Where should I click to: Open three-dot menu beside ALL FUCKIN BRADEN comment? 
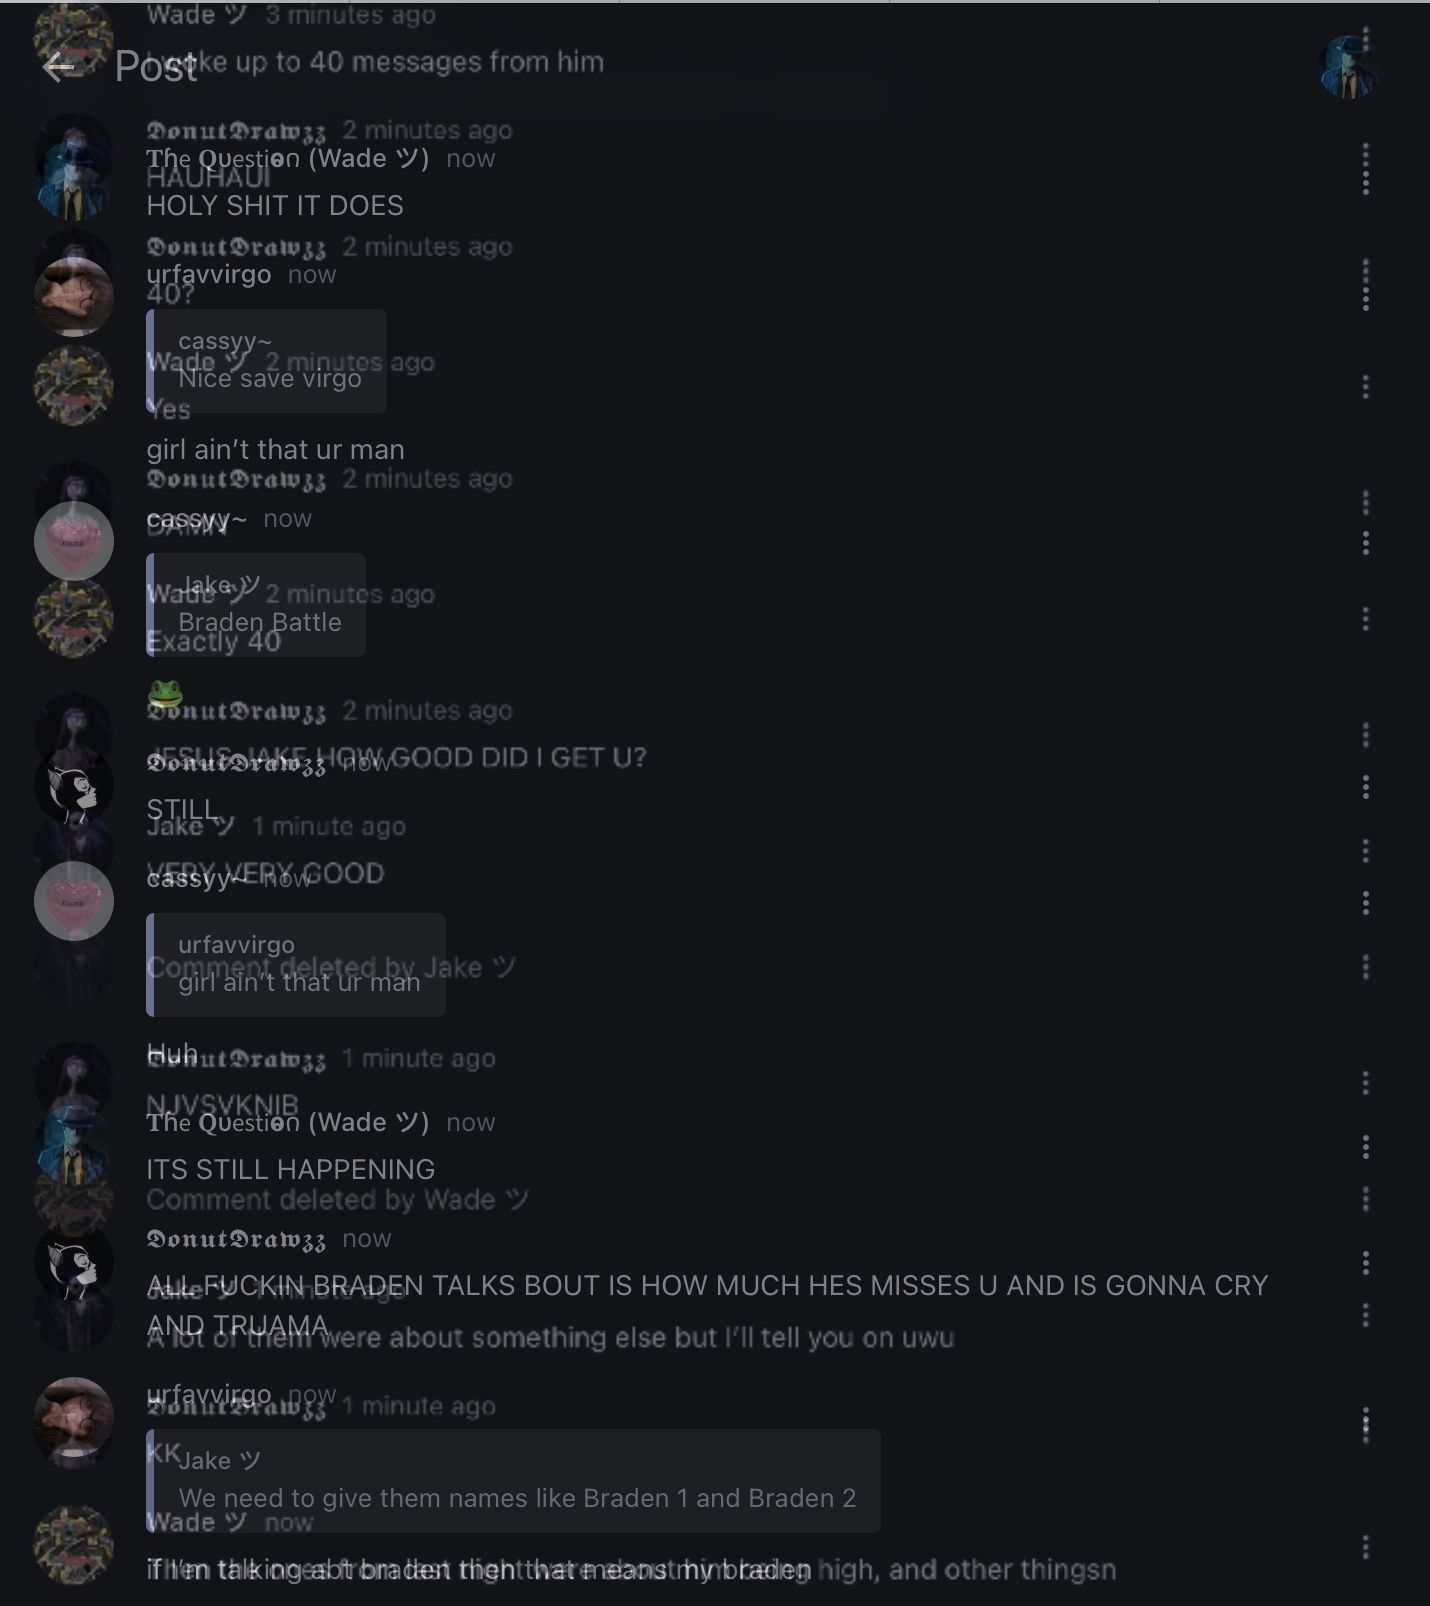point(1365,1263)
